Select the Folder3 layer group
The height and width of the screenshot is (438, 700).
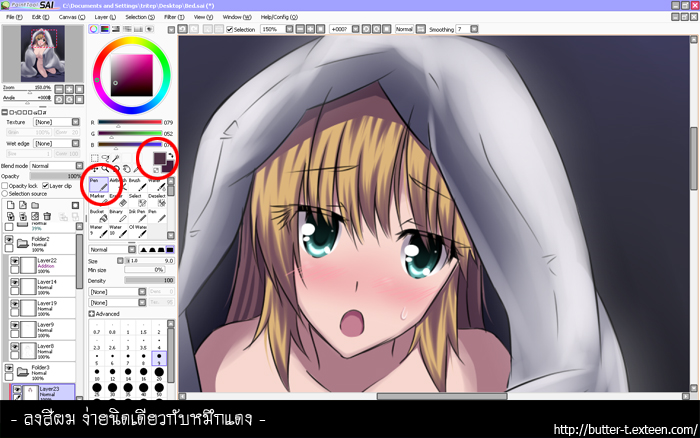(x=39, y=373)
